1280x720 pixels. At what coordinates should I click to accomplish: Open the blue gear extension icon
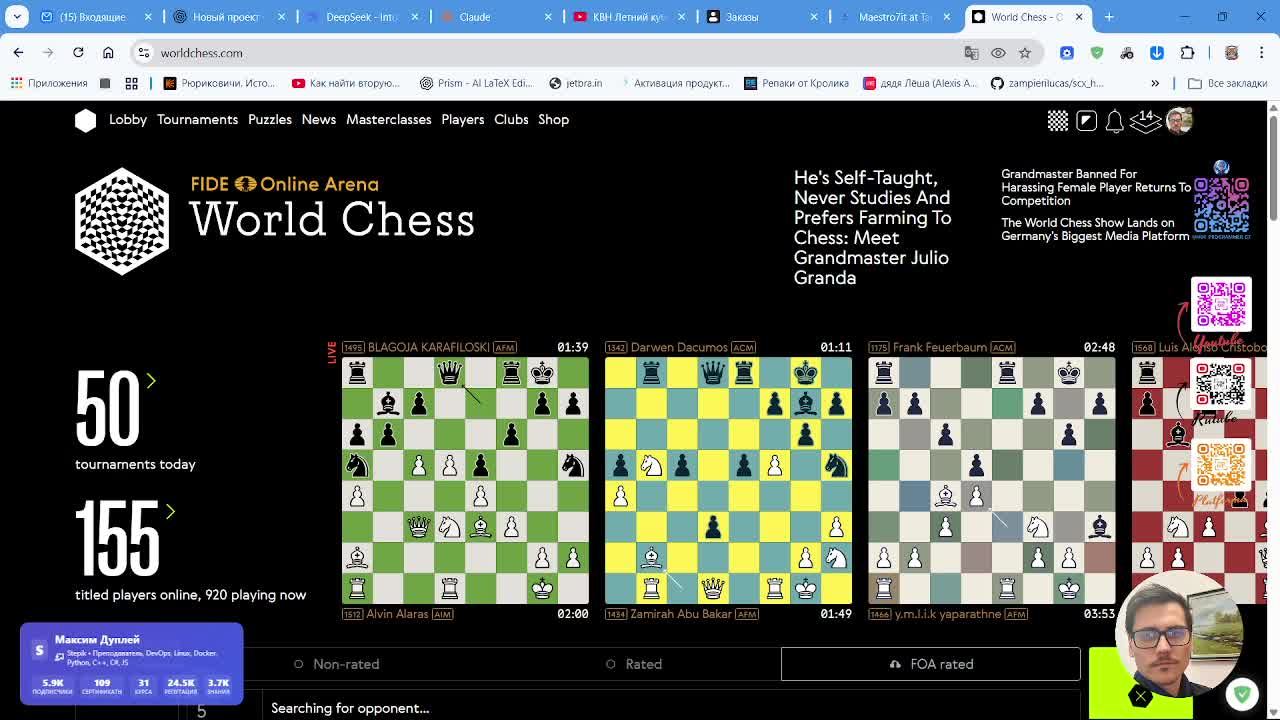click(1067, 53)
